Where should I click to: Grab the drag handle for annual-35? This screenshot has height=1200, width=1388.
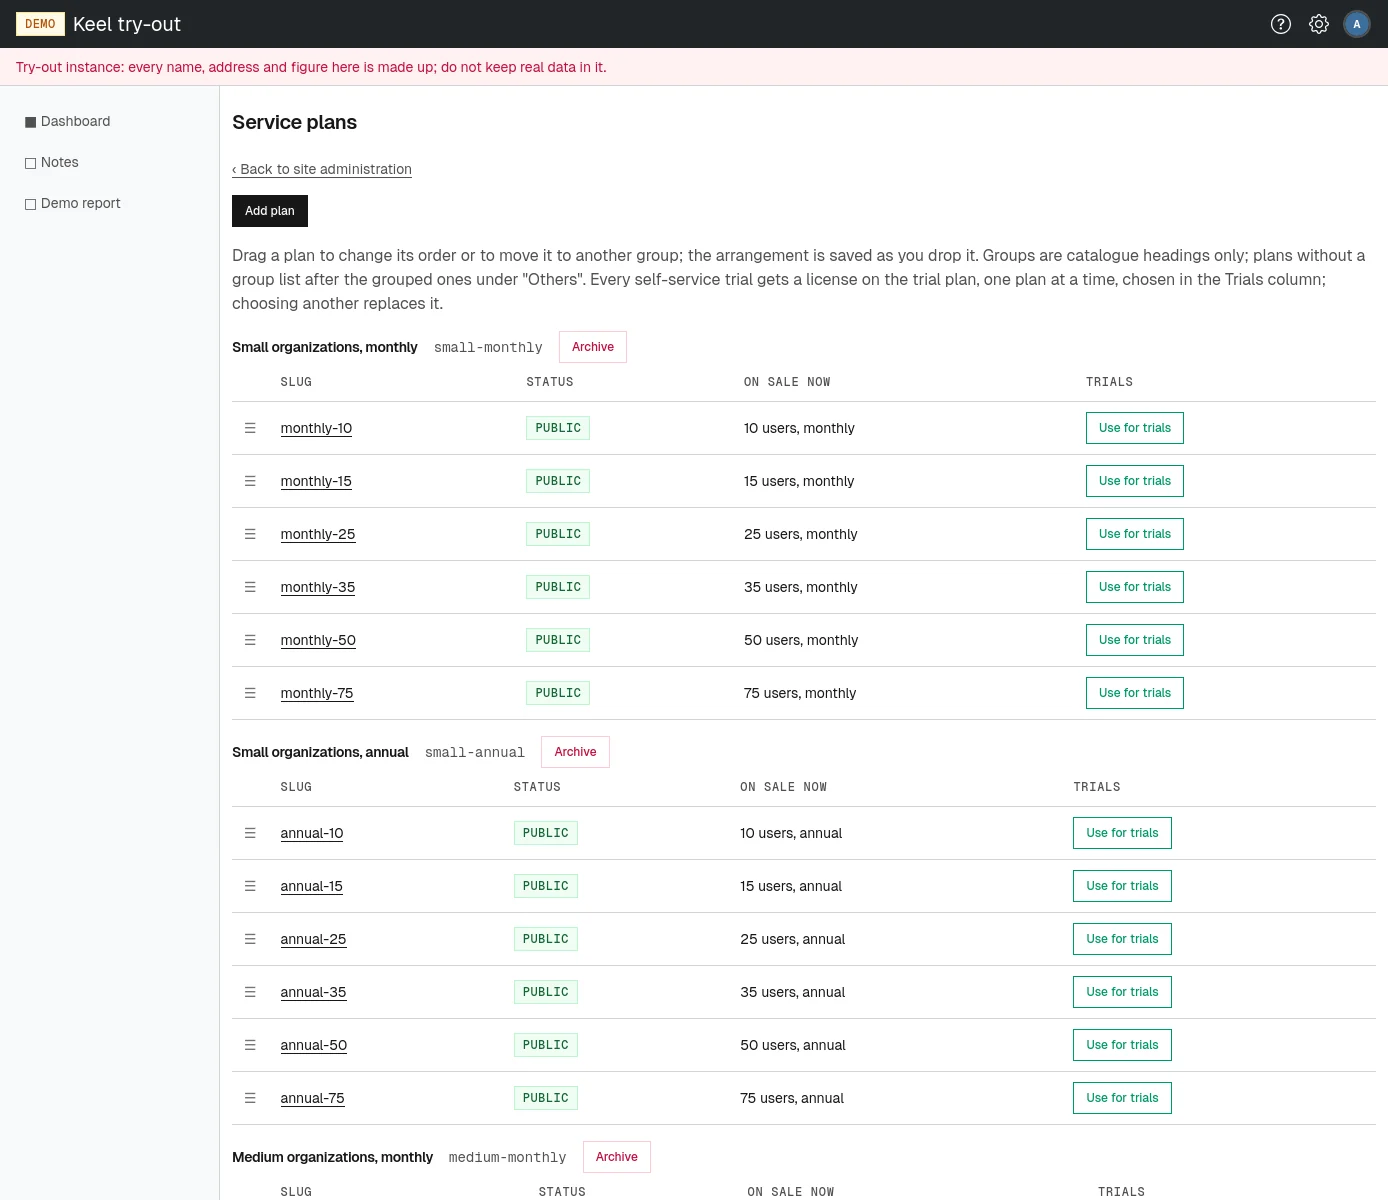[x=250, y=992]
